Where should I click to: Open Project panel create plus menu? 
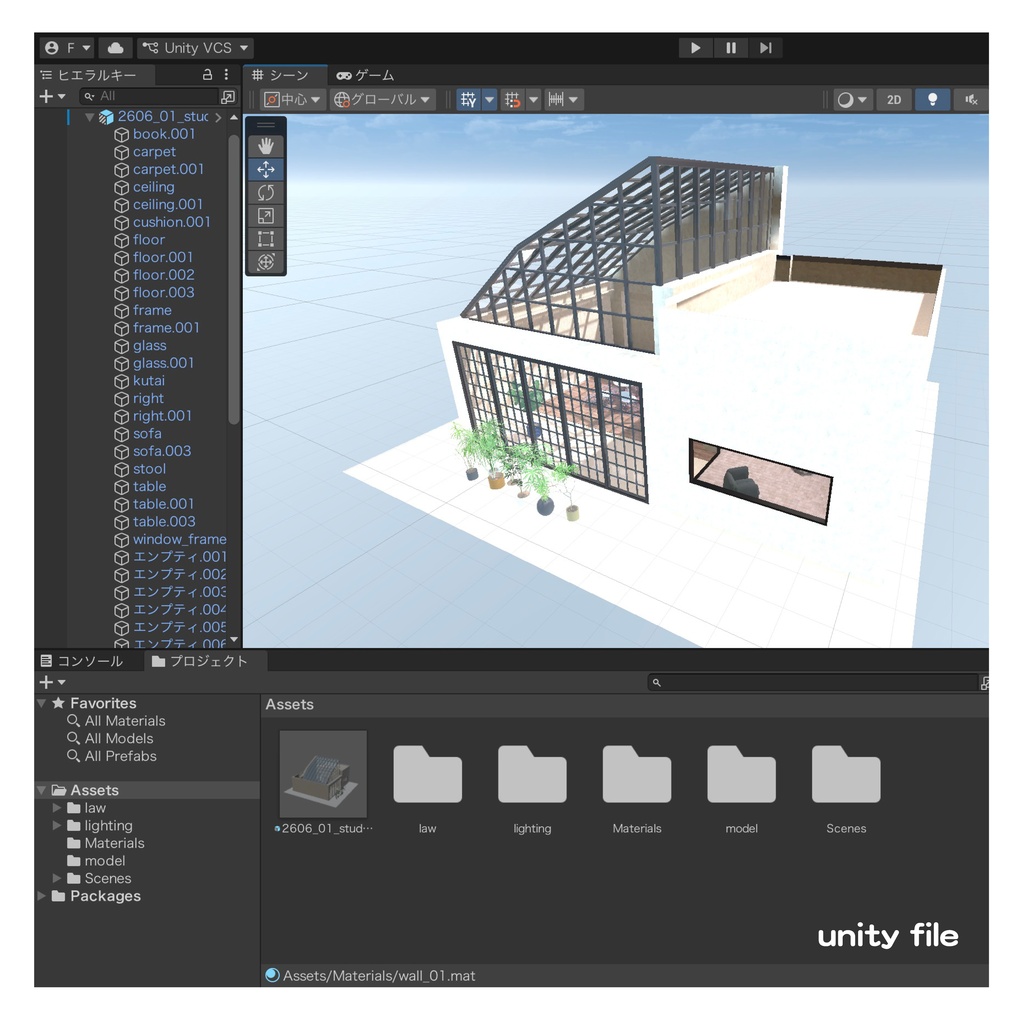coord(52,682)
